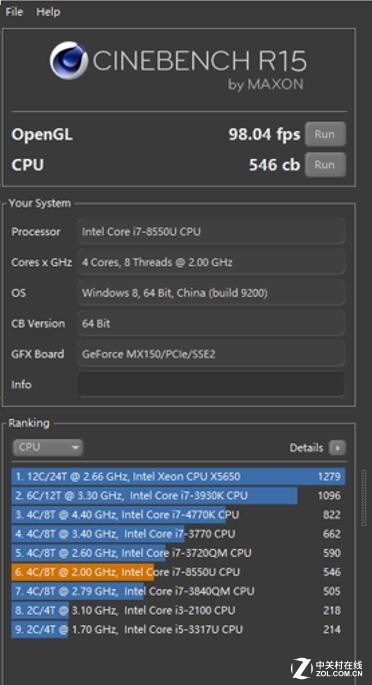Image resolution: width=372 pixels, height=685 pixels.
Task: Click the ranking list scrollbar
Action: 363,498
